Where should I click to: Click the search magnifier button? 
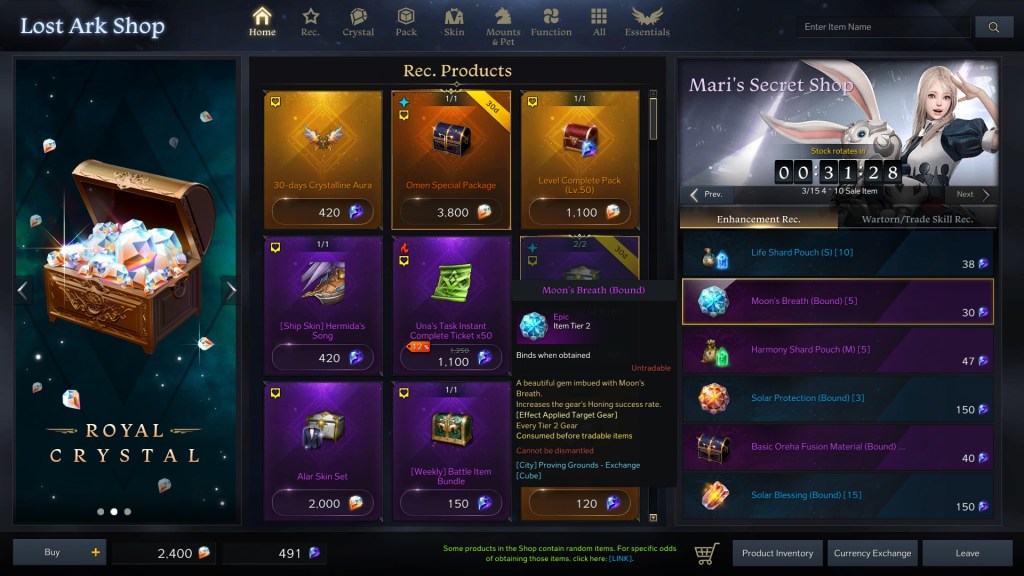coord(994,27)
